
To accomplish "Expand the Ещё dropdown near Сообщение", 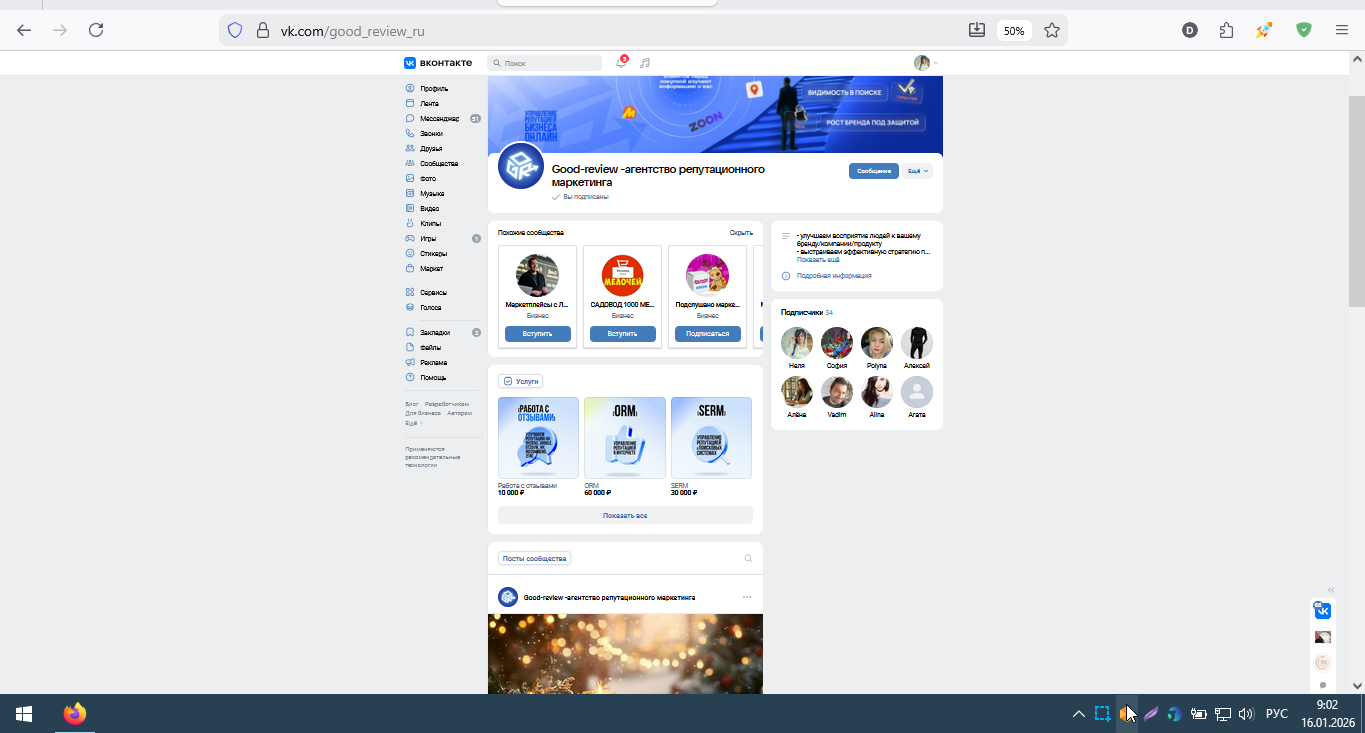I will 917,171.
